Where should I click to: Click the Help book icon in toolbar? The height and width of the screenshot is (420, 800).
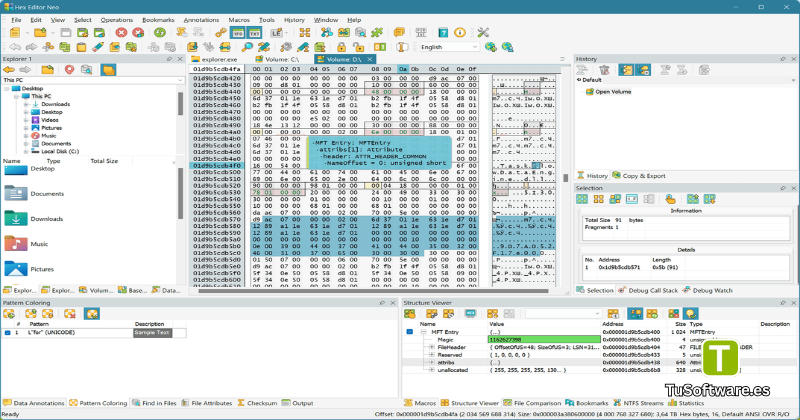(x=443, y=33)
